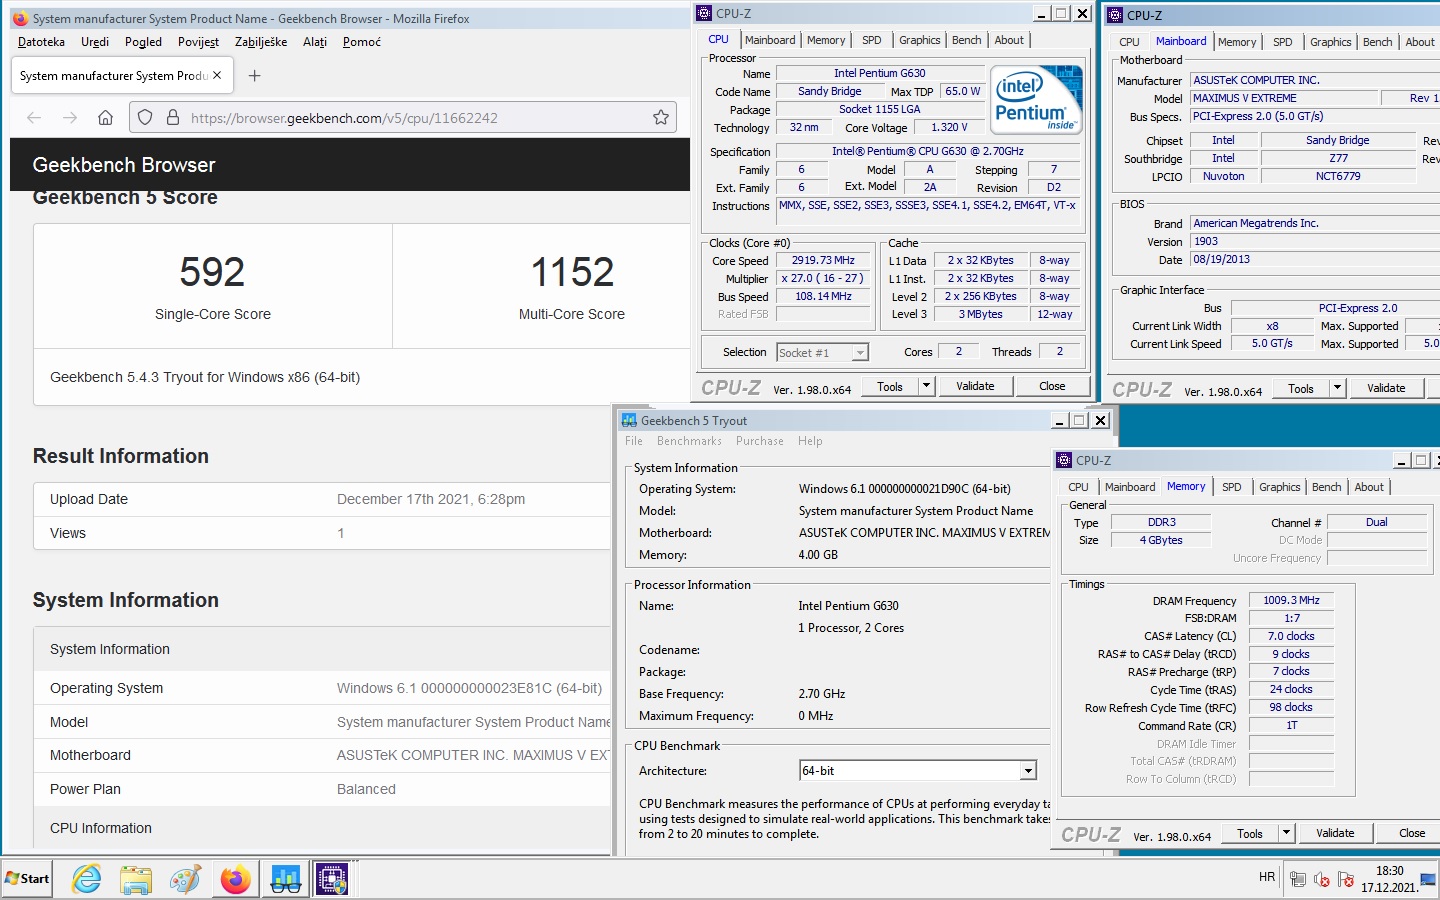The image size is (1440, 900).
Task: Open Tools dropdown arrow in Memory window
Action: (1286, 833)
